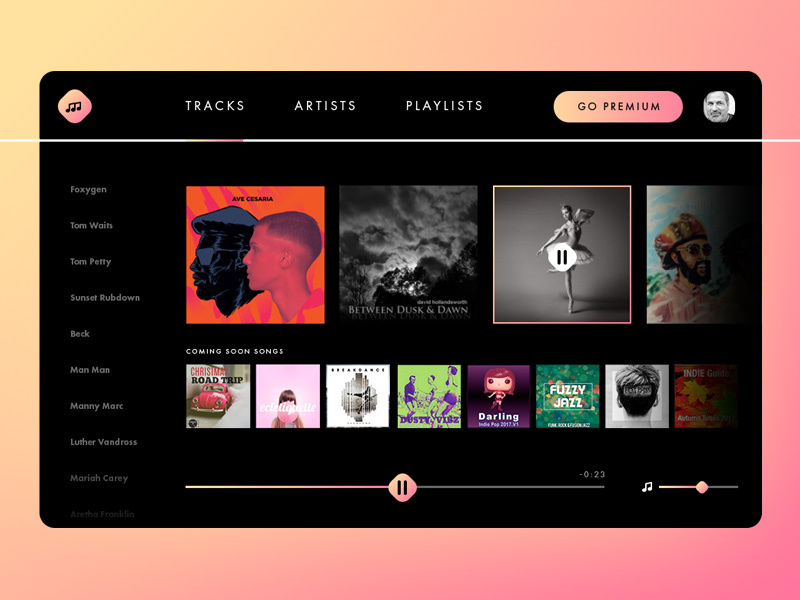Click the music note icon beside volume slider
Viewport: 800px width, 600px height.
pyautogui.click(x=647, y=485)
